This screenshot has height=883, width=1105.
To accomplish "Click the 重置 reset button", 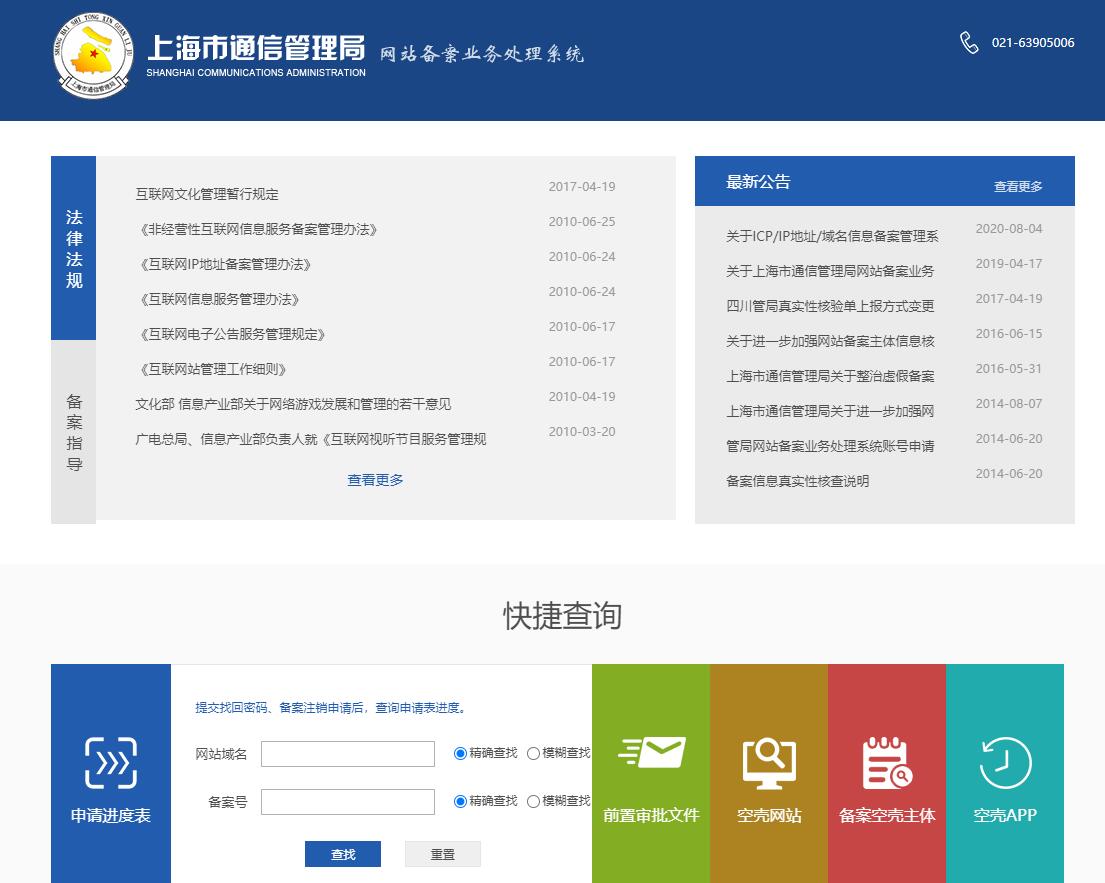I will click(x=443, y=854).
